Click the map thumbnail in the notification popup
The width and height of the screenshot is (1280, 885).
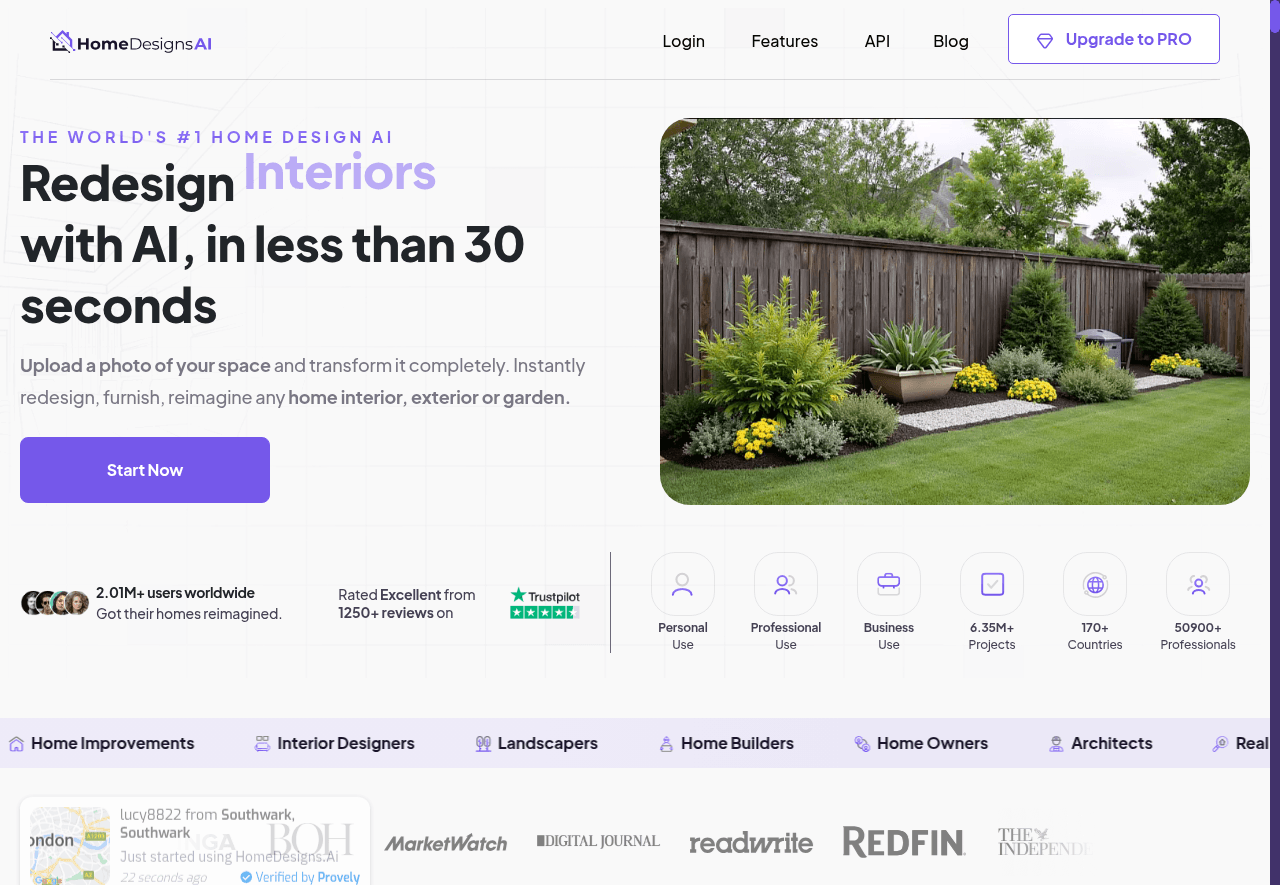(x=68, y=845)
